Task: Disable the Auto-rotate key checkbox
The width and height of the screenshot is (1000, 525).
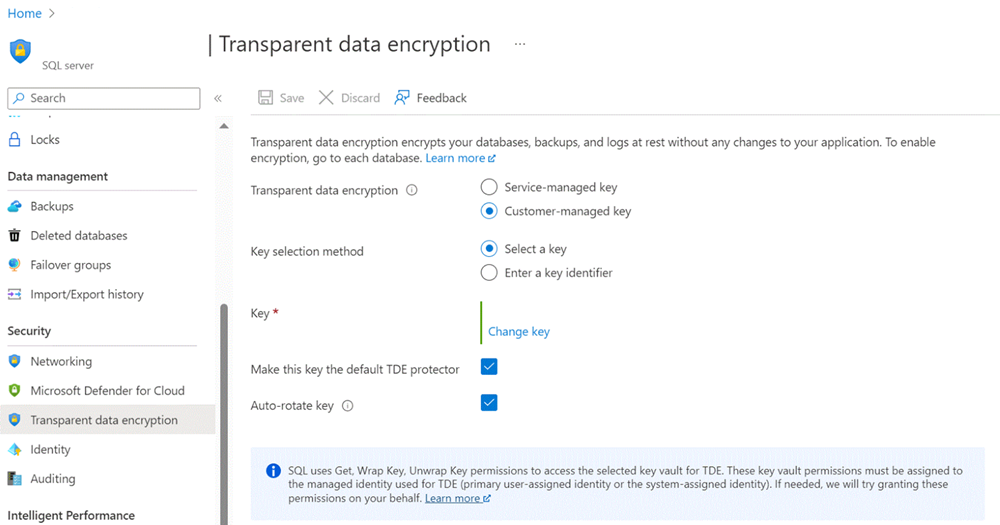Action: [489, 403]
